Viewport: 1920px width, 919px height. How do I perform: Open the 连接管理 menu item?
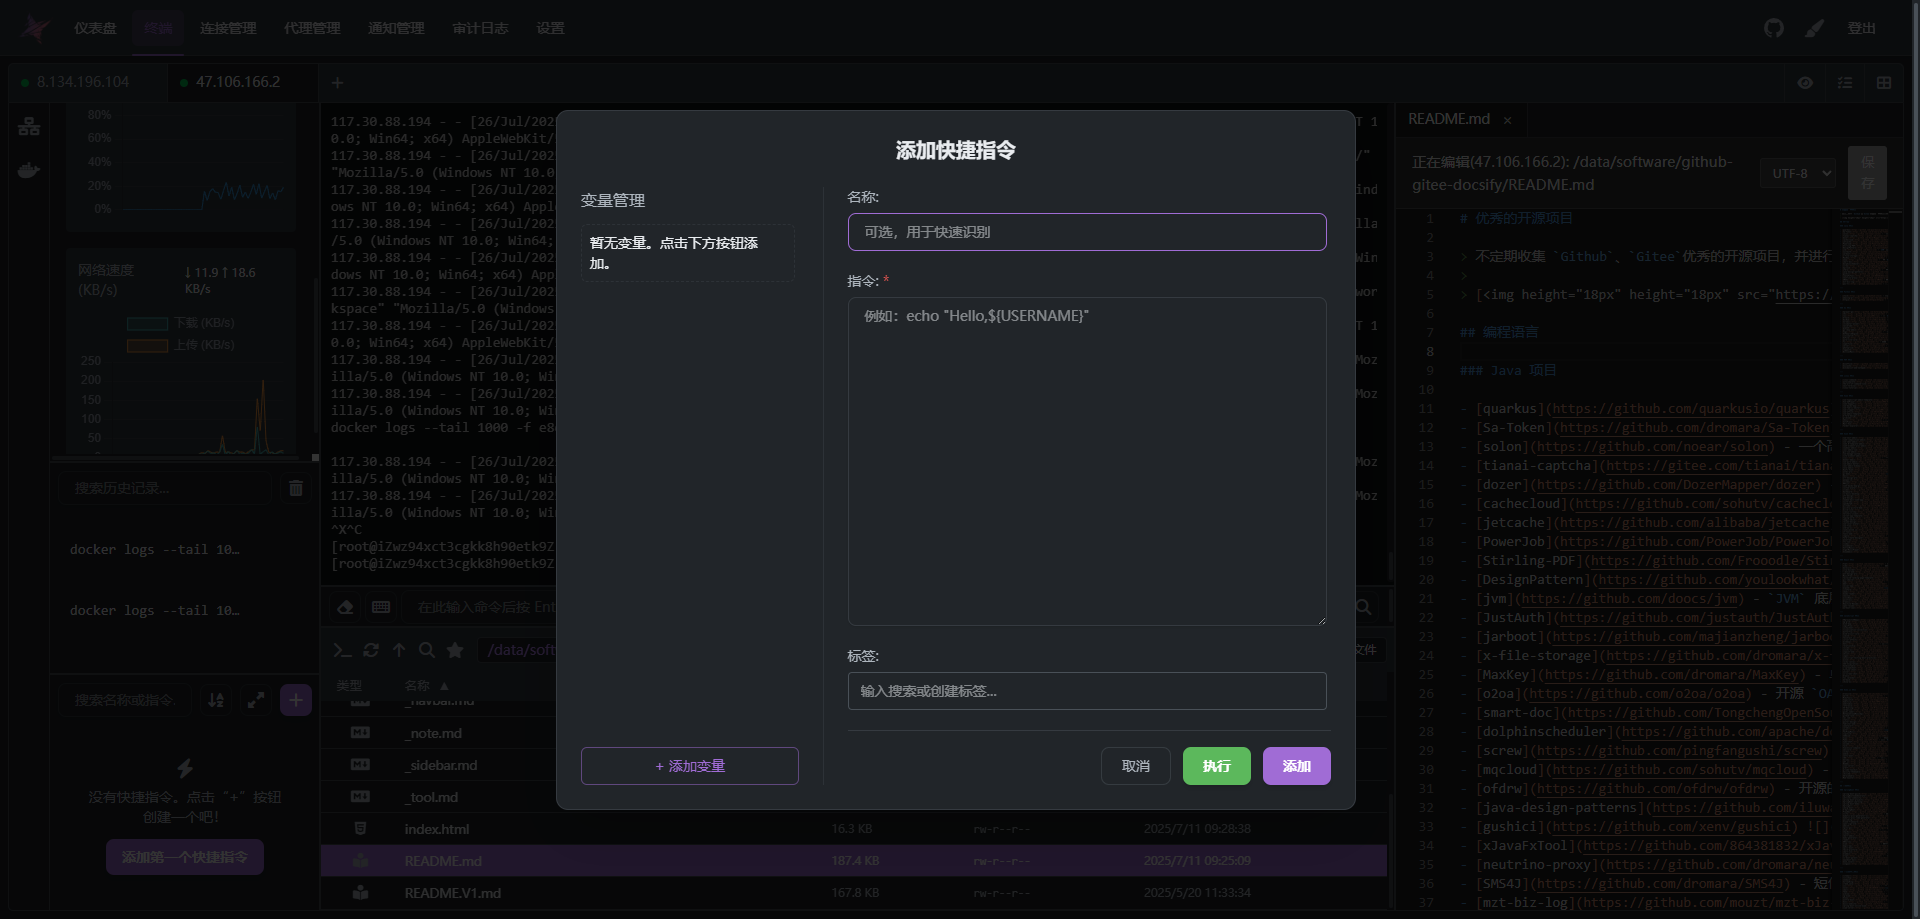(228, 28)
